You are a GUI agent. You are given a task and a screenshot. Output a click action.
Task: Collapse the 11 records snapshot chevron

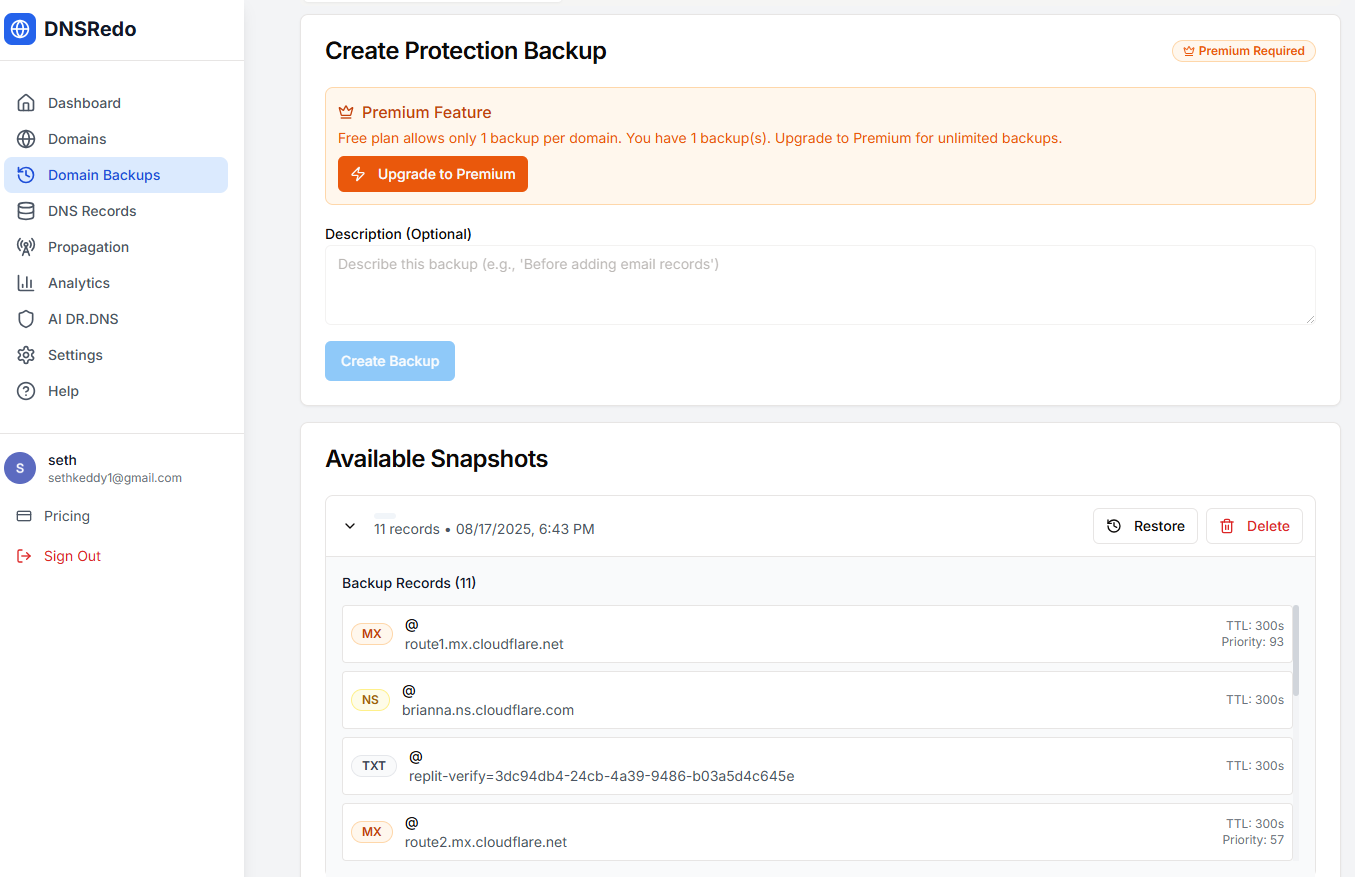point(350,526)
